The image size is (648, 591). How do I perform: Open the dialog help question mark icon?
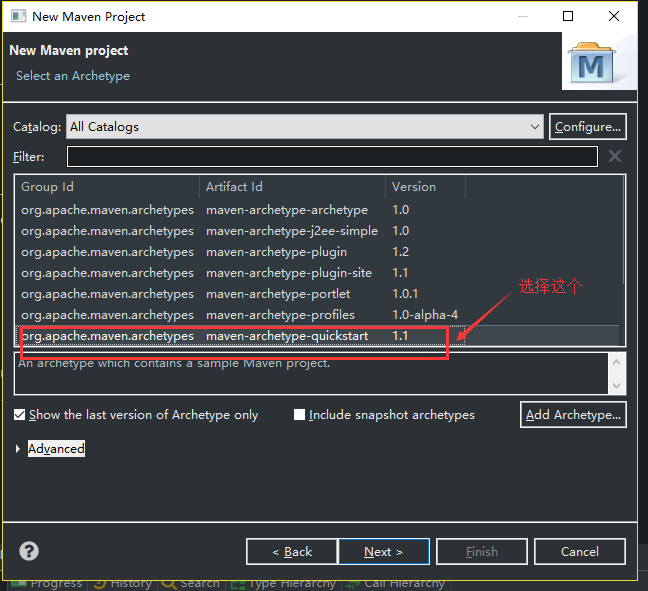pos(29,551)
